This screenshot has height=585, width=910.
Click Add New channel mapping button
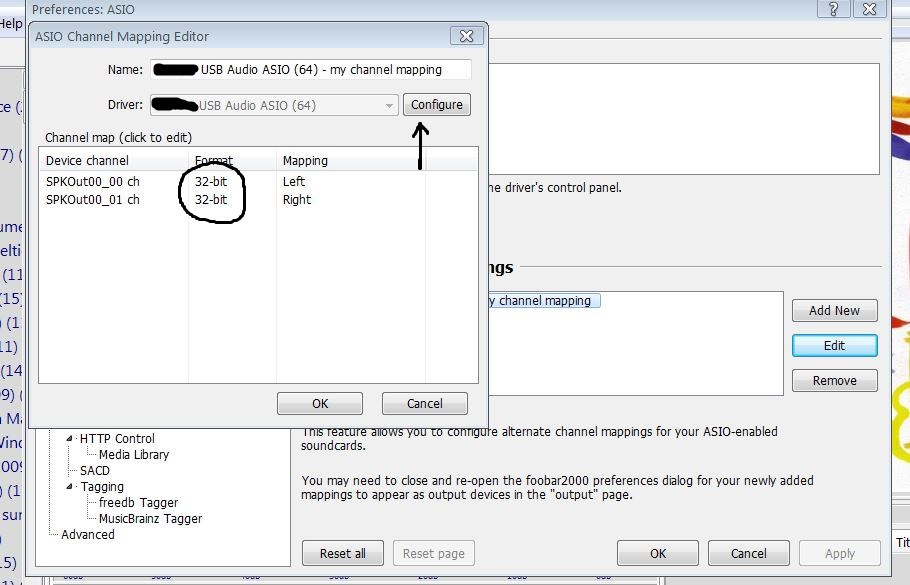(835, 310)
